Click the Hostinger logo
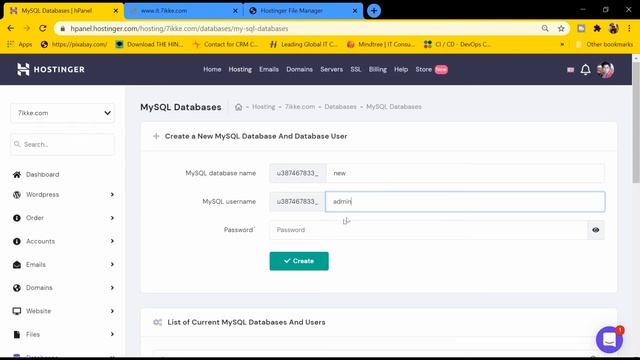The height and width of the screenshot is (360, 640). (x=51, y=69)
